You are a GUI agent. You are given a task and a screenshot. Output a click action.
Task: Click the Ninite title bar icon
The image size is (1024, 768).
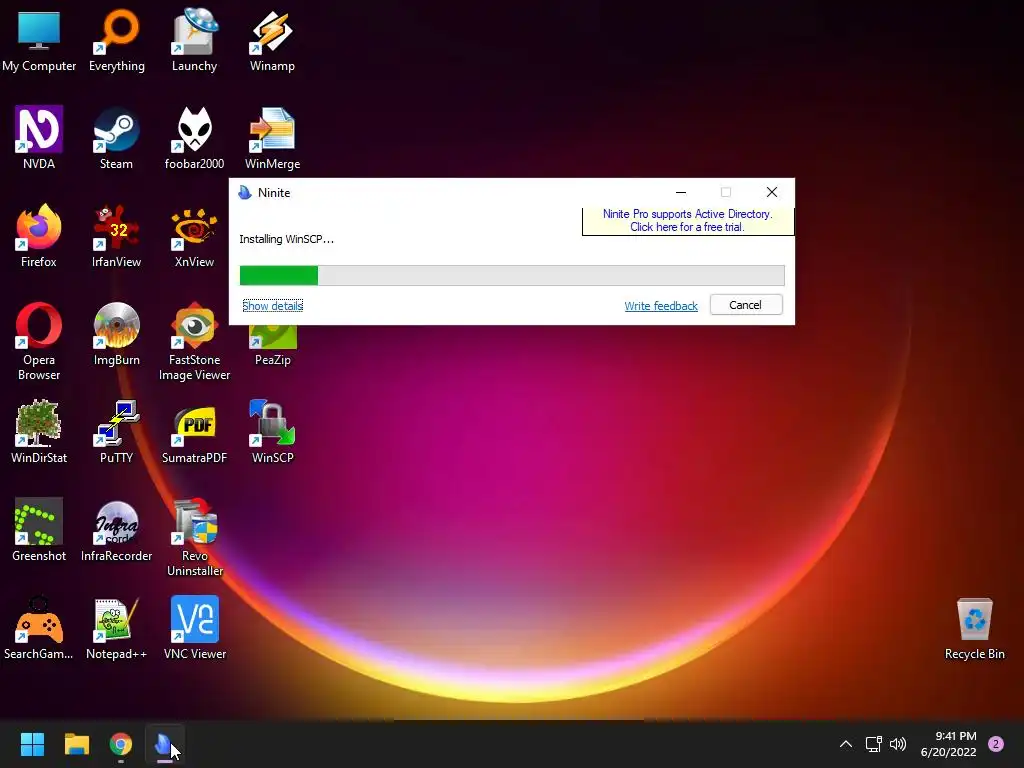245,193
